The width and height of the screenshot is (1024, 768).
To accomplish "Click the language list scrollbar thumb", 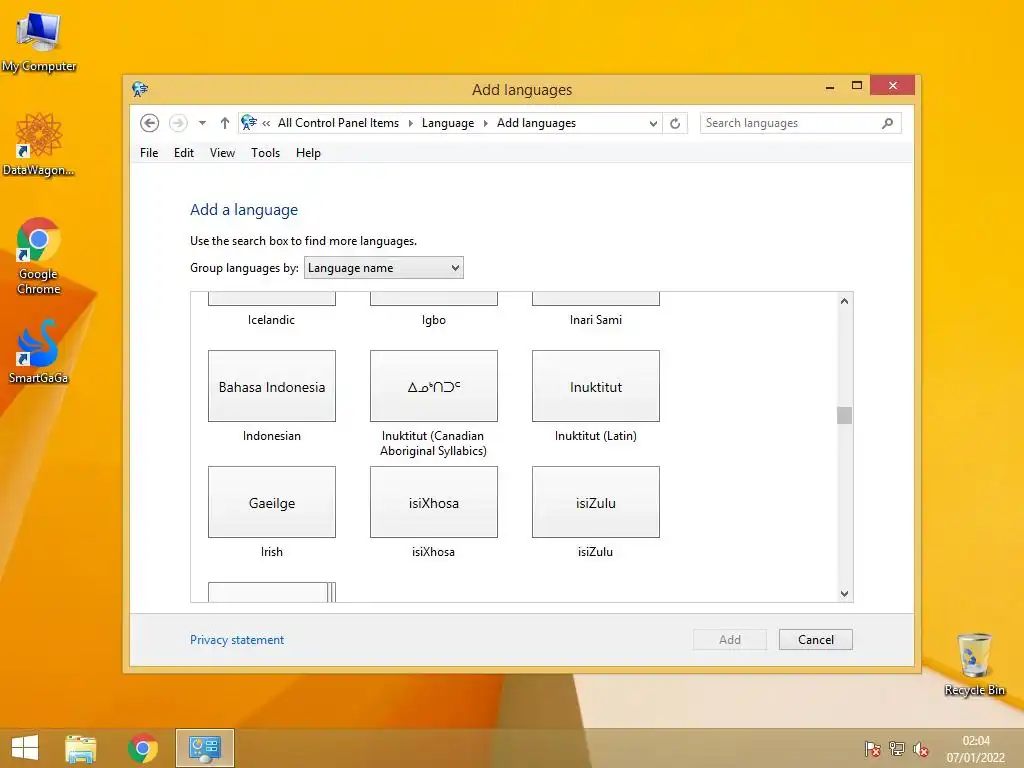I will [x=844, y=415].
